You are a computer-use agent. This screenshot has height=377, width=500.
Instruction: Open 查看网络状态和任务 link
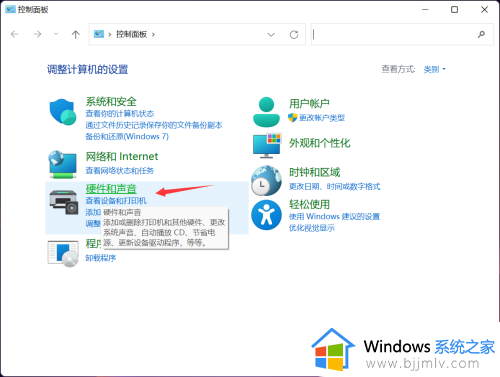120,171
